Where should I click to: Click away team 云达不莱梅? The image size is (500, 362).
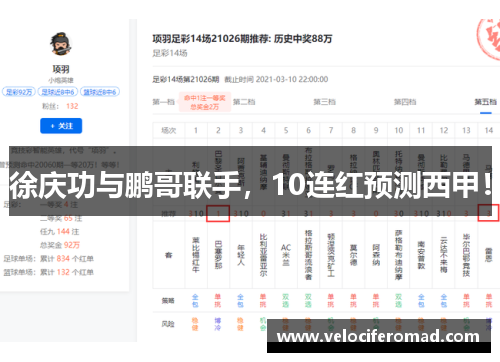click(444, 255)
